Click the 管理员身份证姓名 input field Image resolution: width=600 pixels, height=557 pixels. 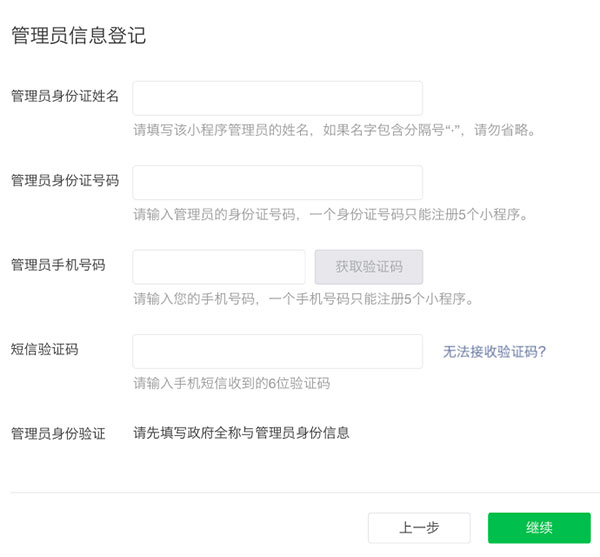(x=277, y=98)
